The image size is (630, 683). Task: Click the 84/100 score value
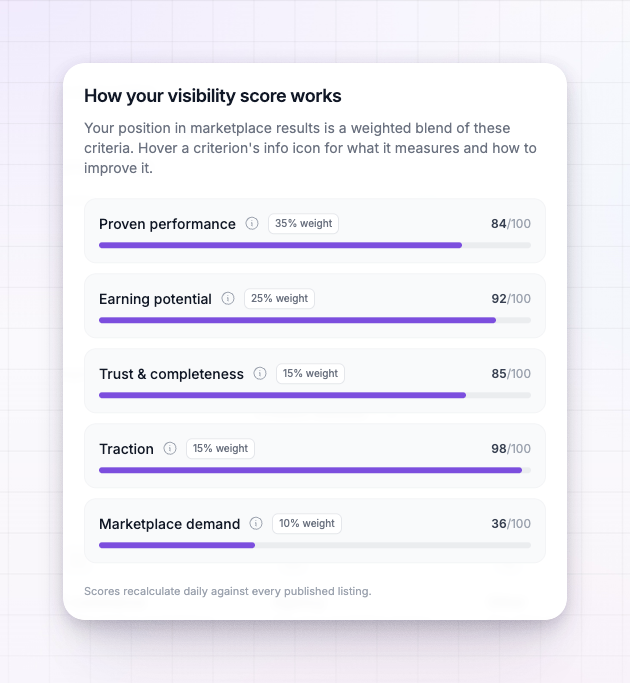tap(511, 223)
